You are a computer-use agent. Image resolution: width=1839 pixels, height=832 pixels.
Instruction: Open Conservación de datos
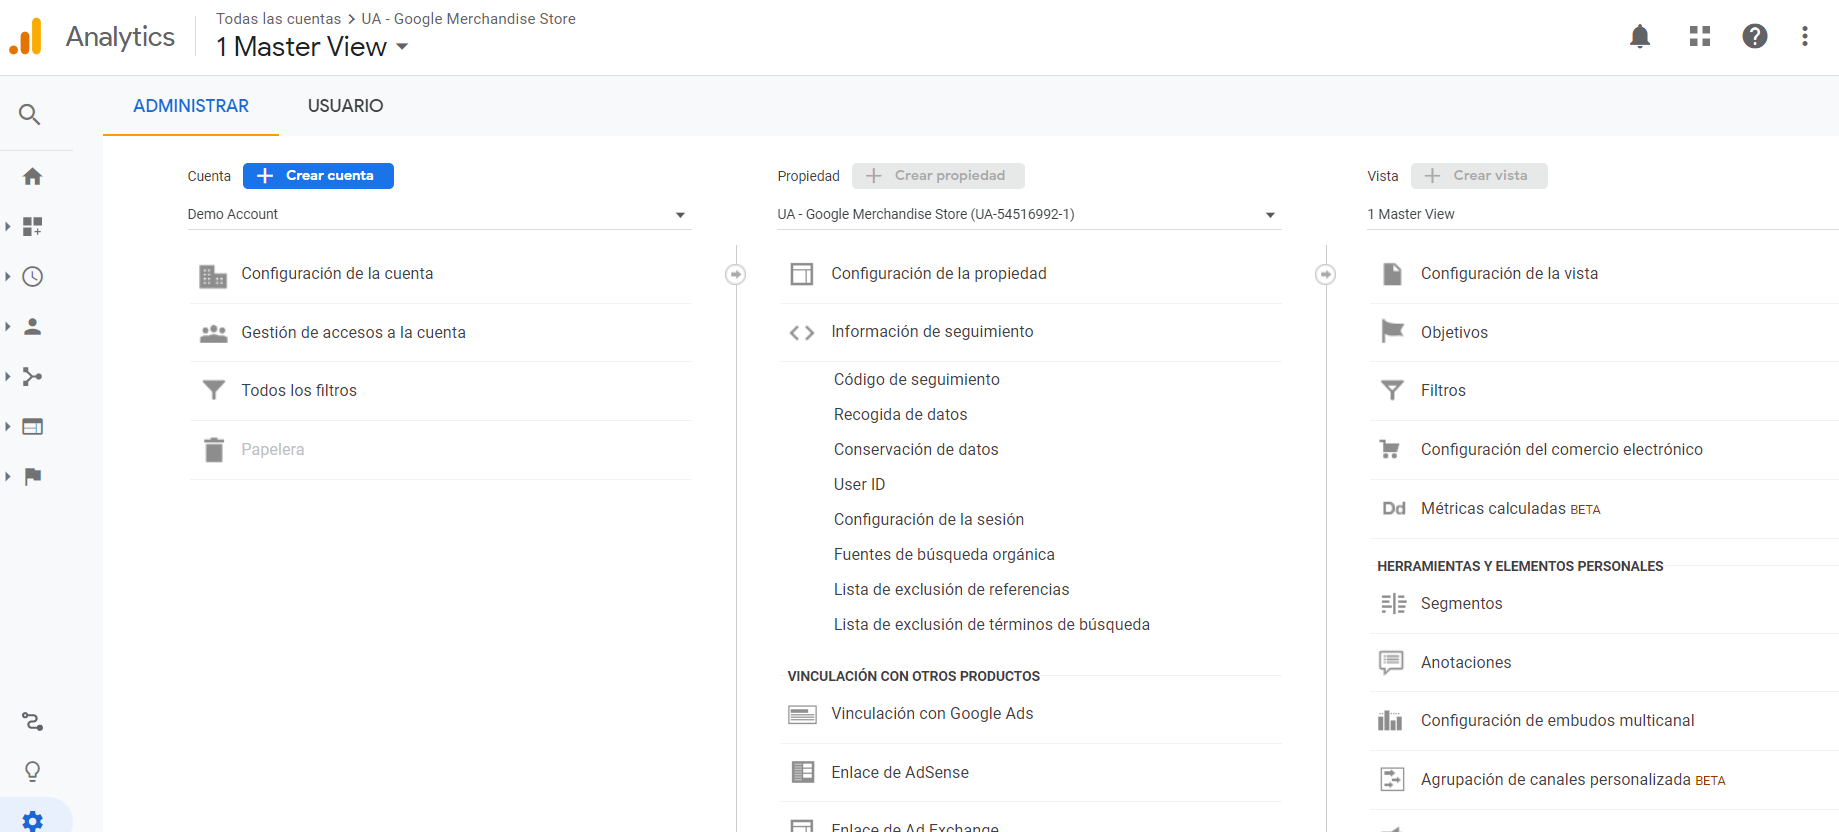pos(916,450)
